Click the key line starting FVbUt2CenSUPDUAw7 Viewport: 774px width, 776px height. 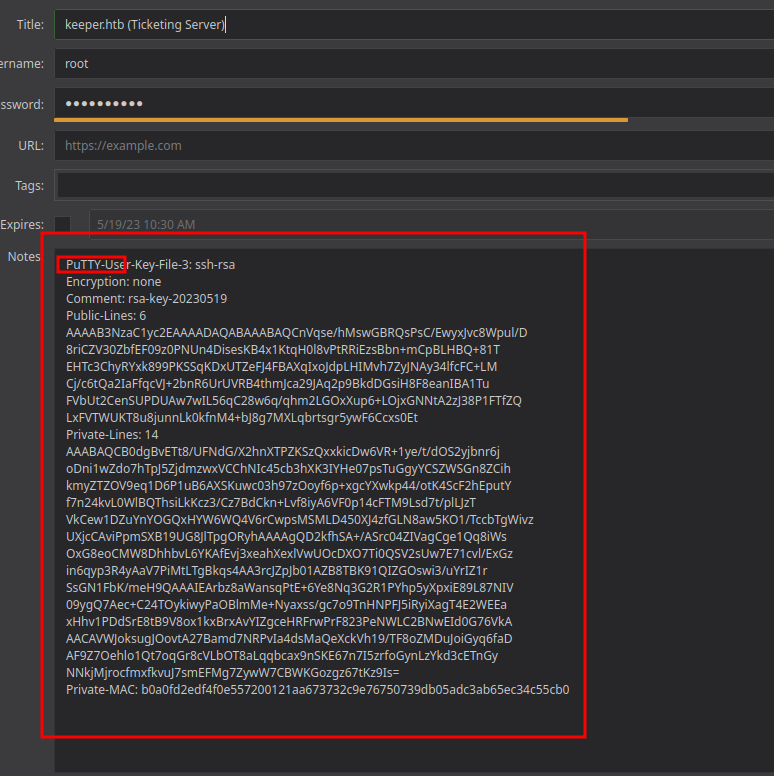click(x=294, y=400)
